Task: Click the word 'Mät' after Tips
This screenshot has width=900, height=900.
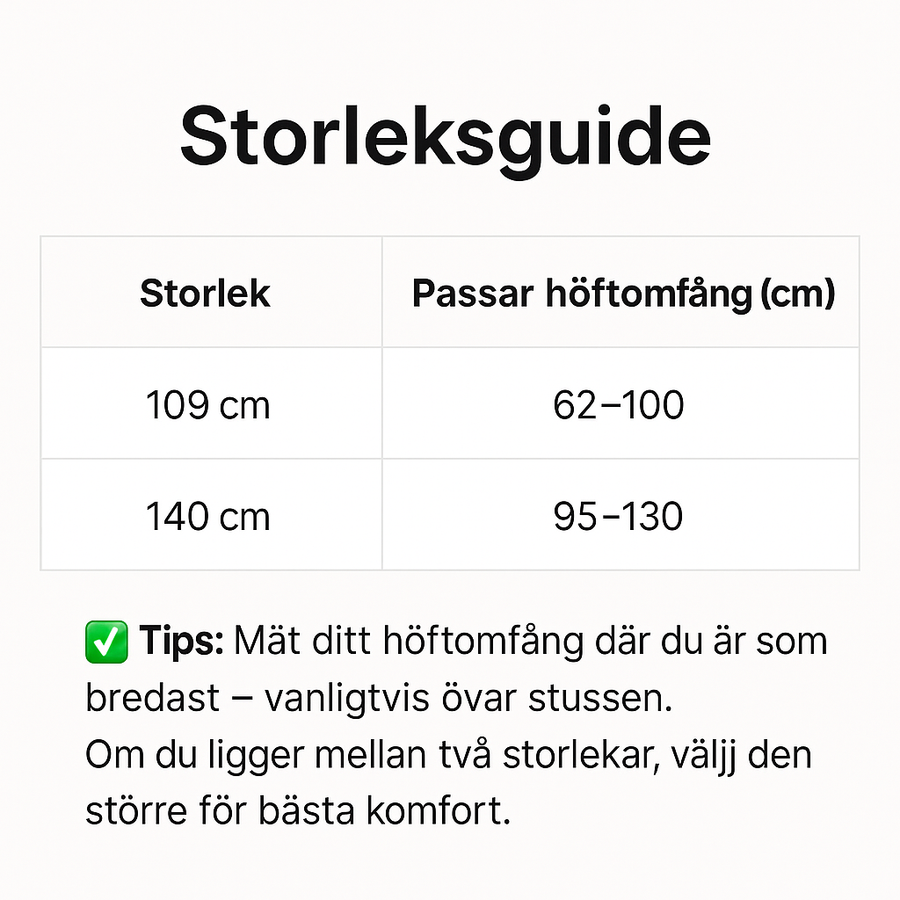Action: [267, 641]
